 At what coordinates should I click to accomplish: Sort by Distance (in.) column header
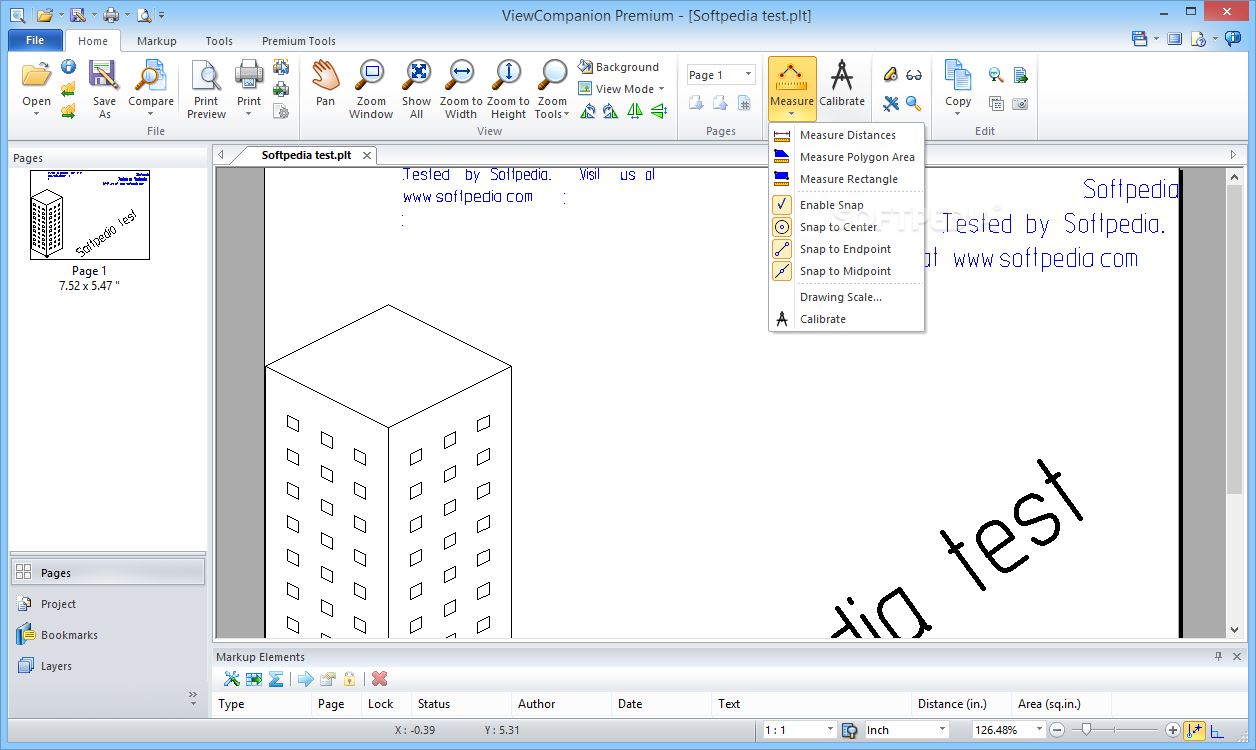pyautogui.click(x=961, y=704)
